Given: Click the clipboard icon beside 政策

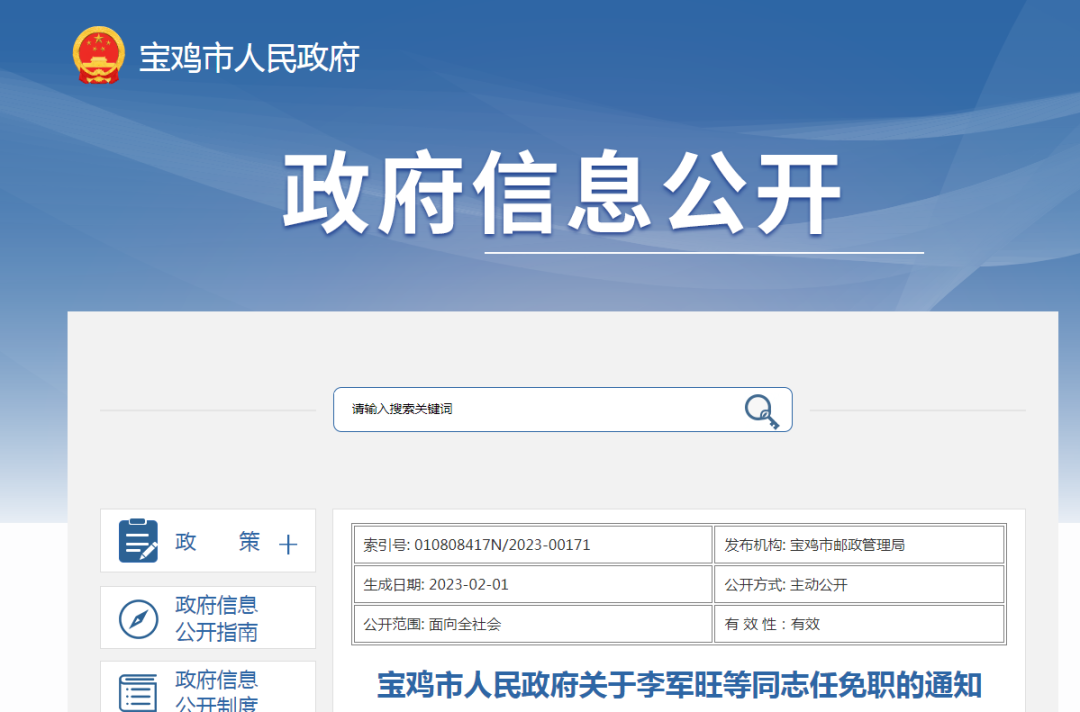Looking at the screenshot, I should [x=139, y=541].
